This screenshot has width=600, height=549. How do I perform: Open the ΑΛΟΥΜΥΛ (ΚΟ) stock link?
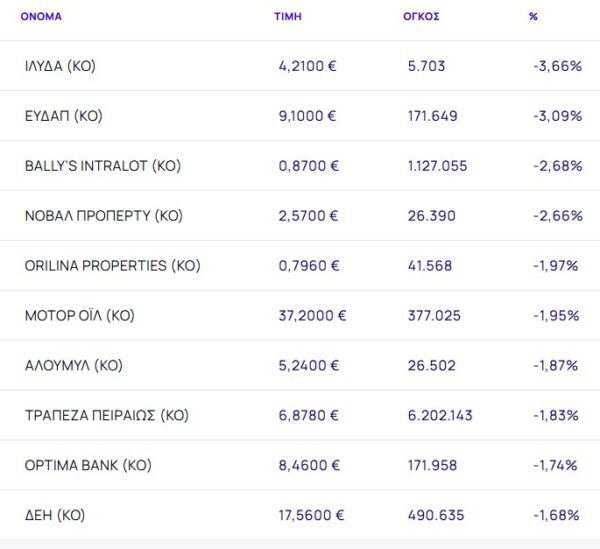pos(73,366)
